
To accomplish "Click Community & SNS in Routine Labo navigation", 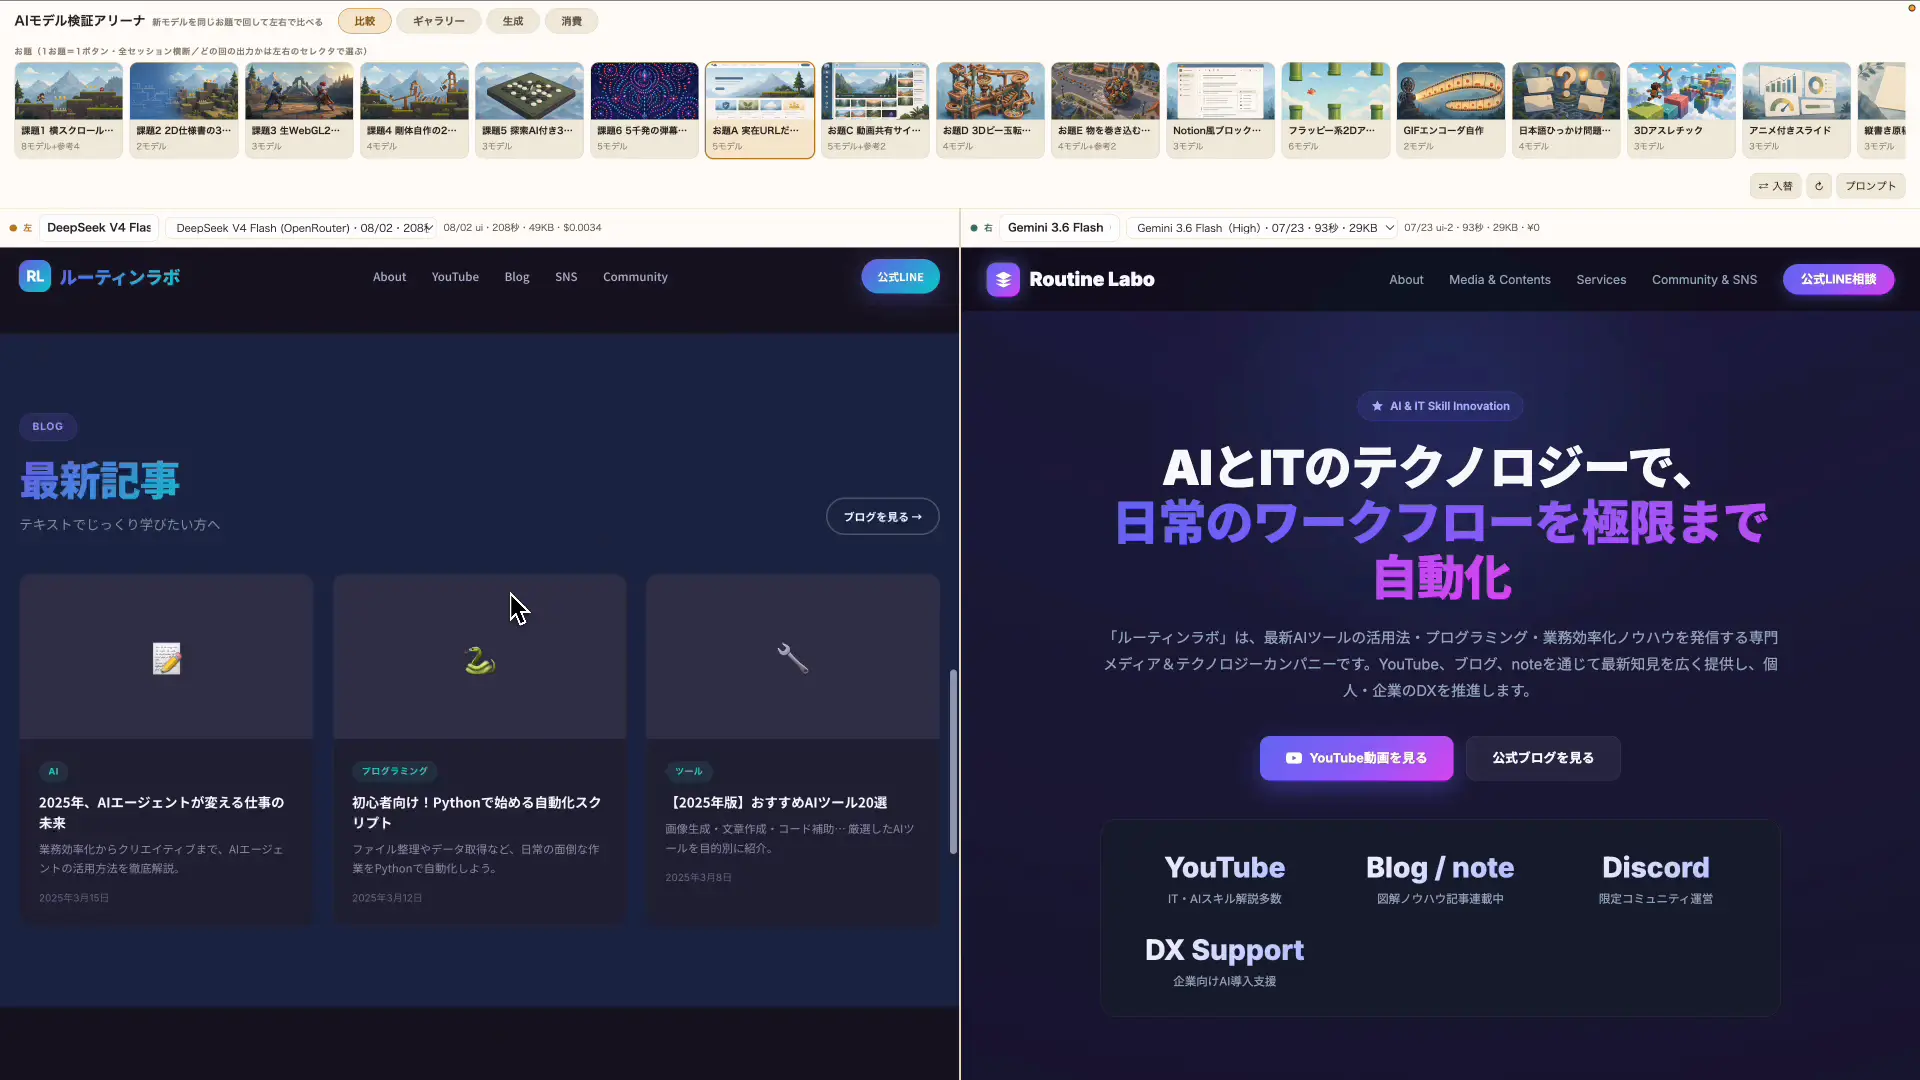I will (x=1704, y=280).
